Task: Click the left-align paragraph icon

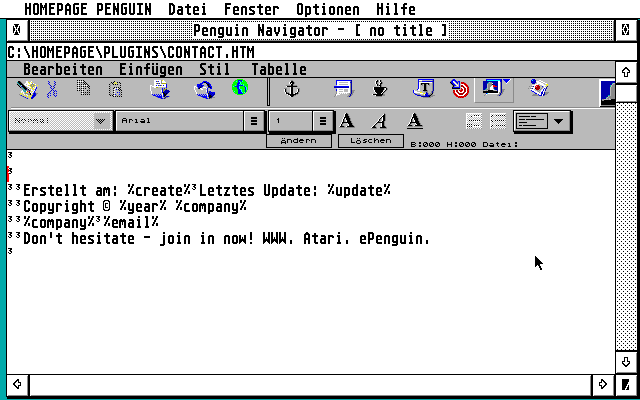Action: click(x=532, y=121)
